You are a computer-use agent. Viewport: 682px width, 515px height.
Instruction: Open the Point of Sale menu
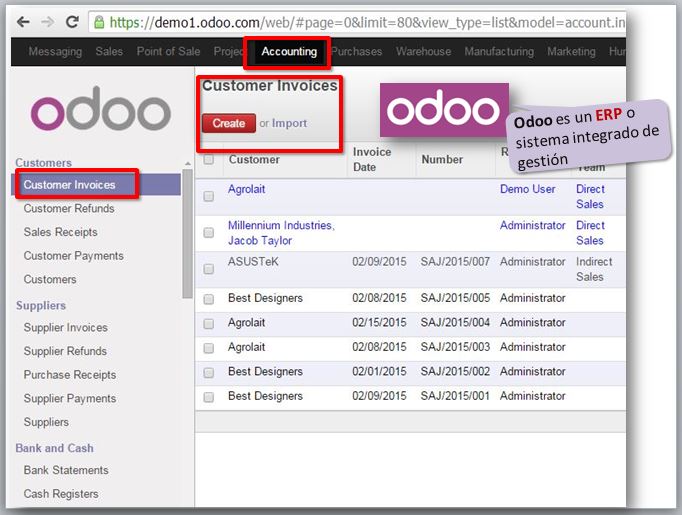[168, 51]
